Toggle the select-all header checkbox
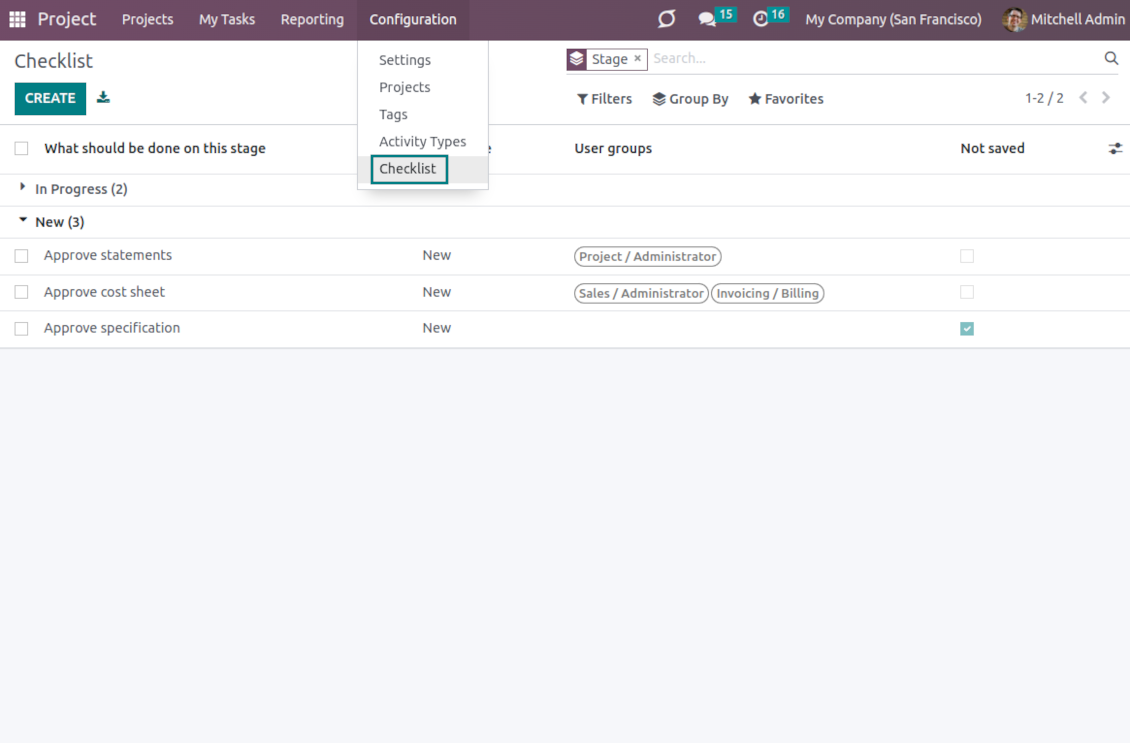 [x=22, y=148]
